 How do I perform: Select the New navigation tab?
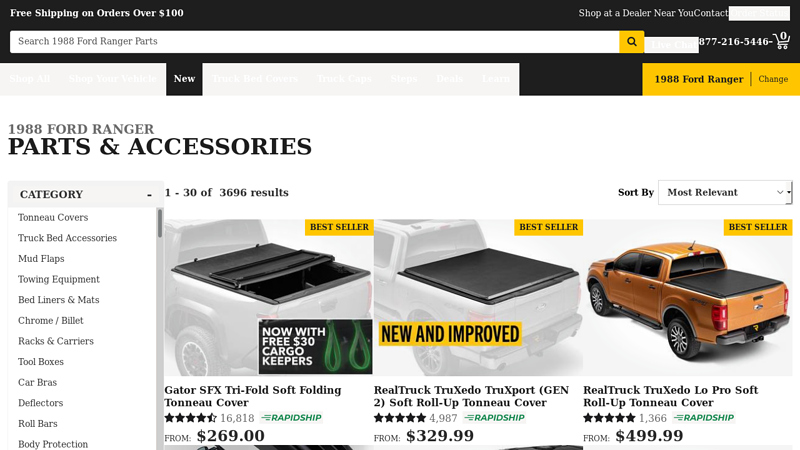click(x=184, y=79)
